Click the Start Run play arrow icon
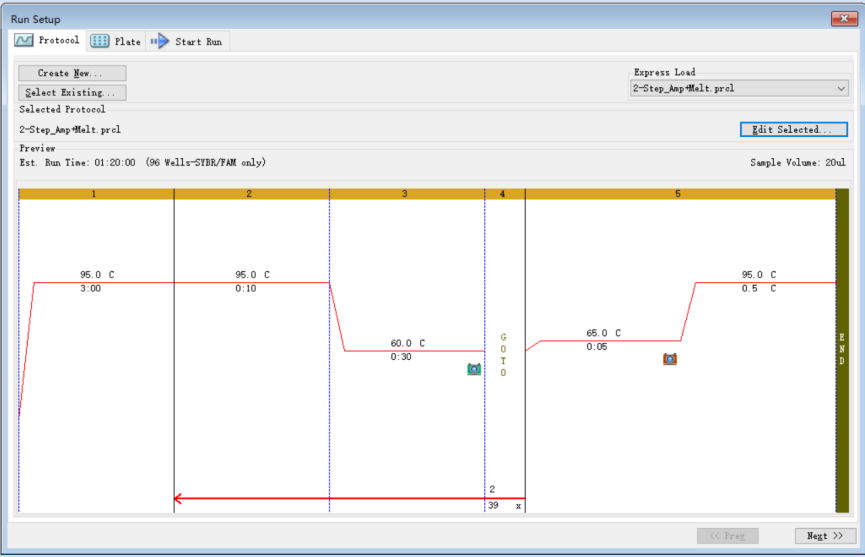Image resolution: width=865 pixels, height=557 pixels. pyautogui.click(x=160, y=41)
